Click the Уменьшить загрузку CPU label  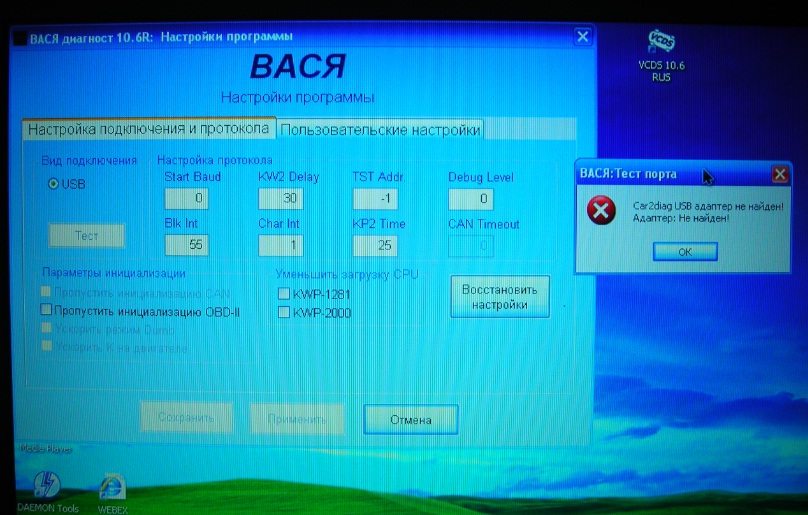(x=347, y=274)
